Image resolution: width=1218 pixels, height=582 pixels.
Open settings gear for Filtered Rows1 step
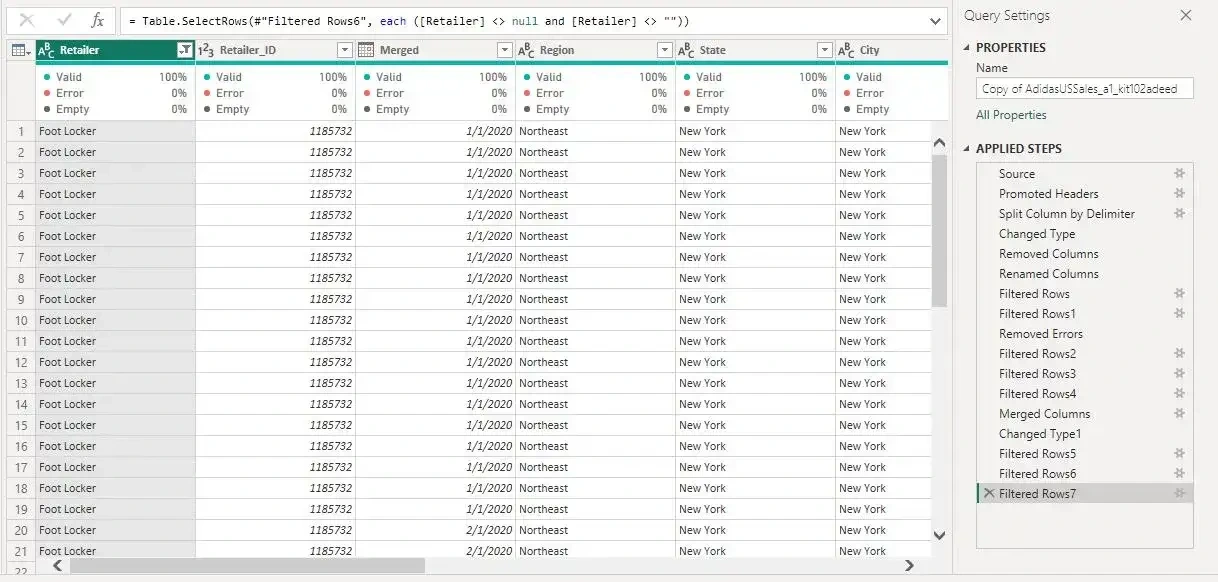(x=1179, y=313)
